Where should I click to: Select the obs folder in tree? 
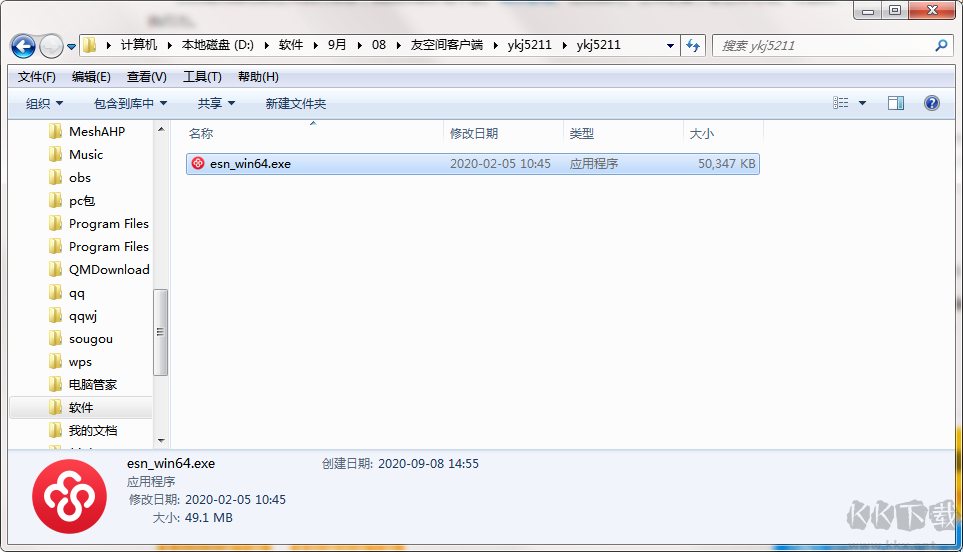(x=80, y=177)
